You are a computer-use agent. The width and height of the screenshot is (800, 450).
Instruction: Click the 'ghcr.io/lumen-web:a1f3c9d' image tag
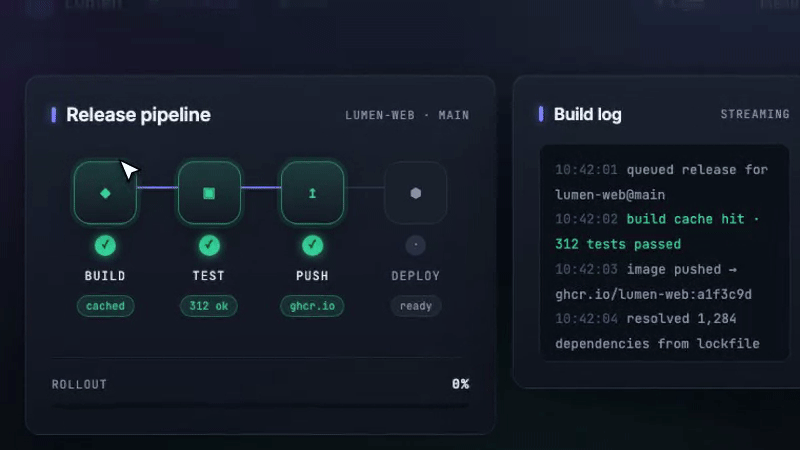tap(654, 294)
